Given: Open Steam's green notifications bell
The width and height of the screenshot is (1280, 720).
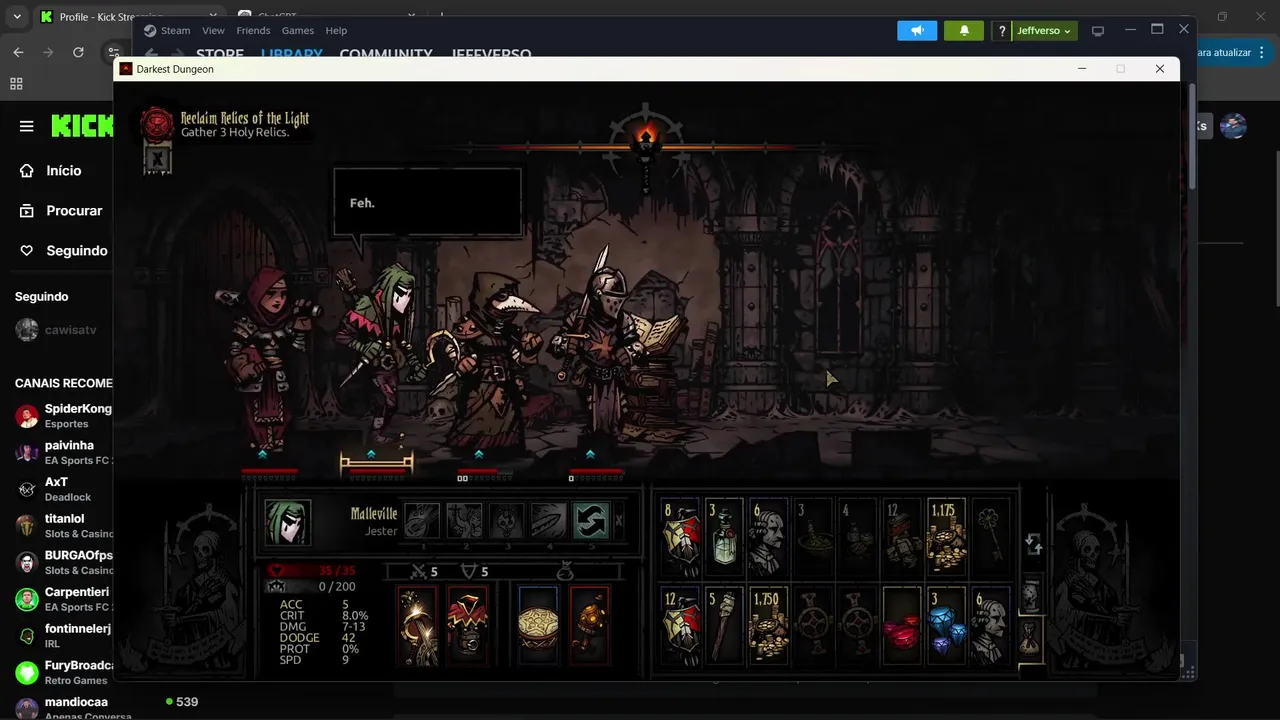Looking at the screenshot, I should [964, 31].
